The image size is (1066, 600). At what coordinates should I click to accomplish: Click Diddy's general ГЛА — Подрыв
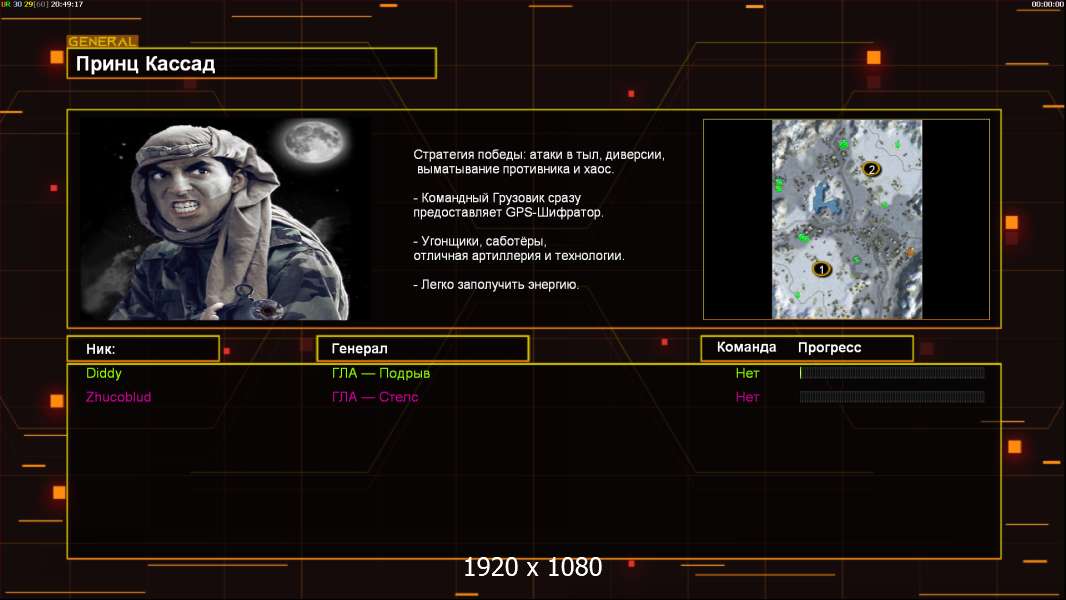[381, 373]
